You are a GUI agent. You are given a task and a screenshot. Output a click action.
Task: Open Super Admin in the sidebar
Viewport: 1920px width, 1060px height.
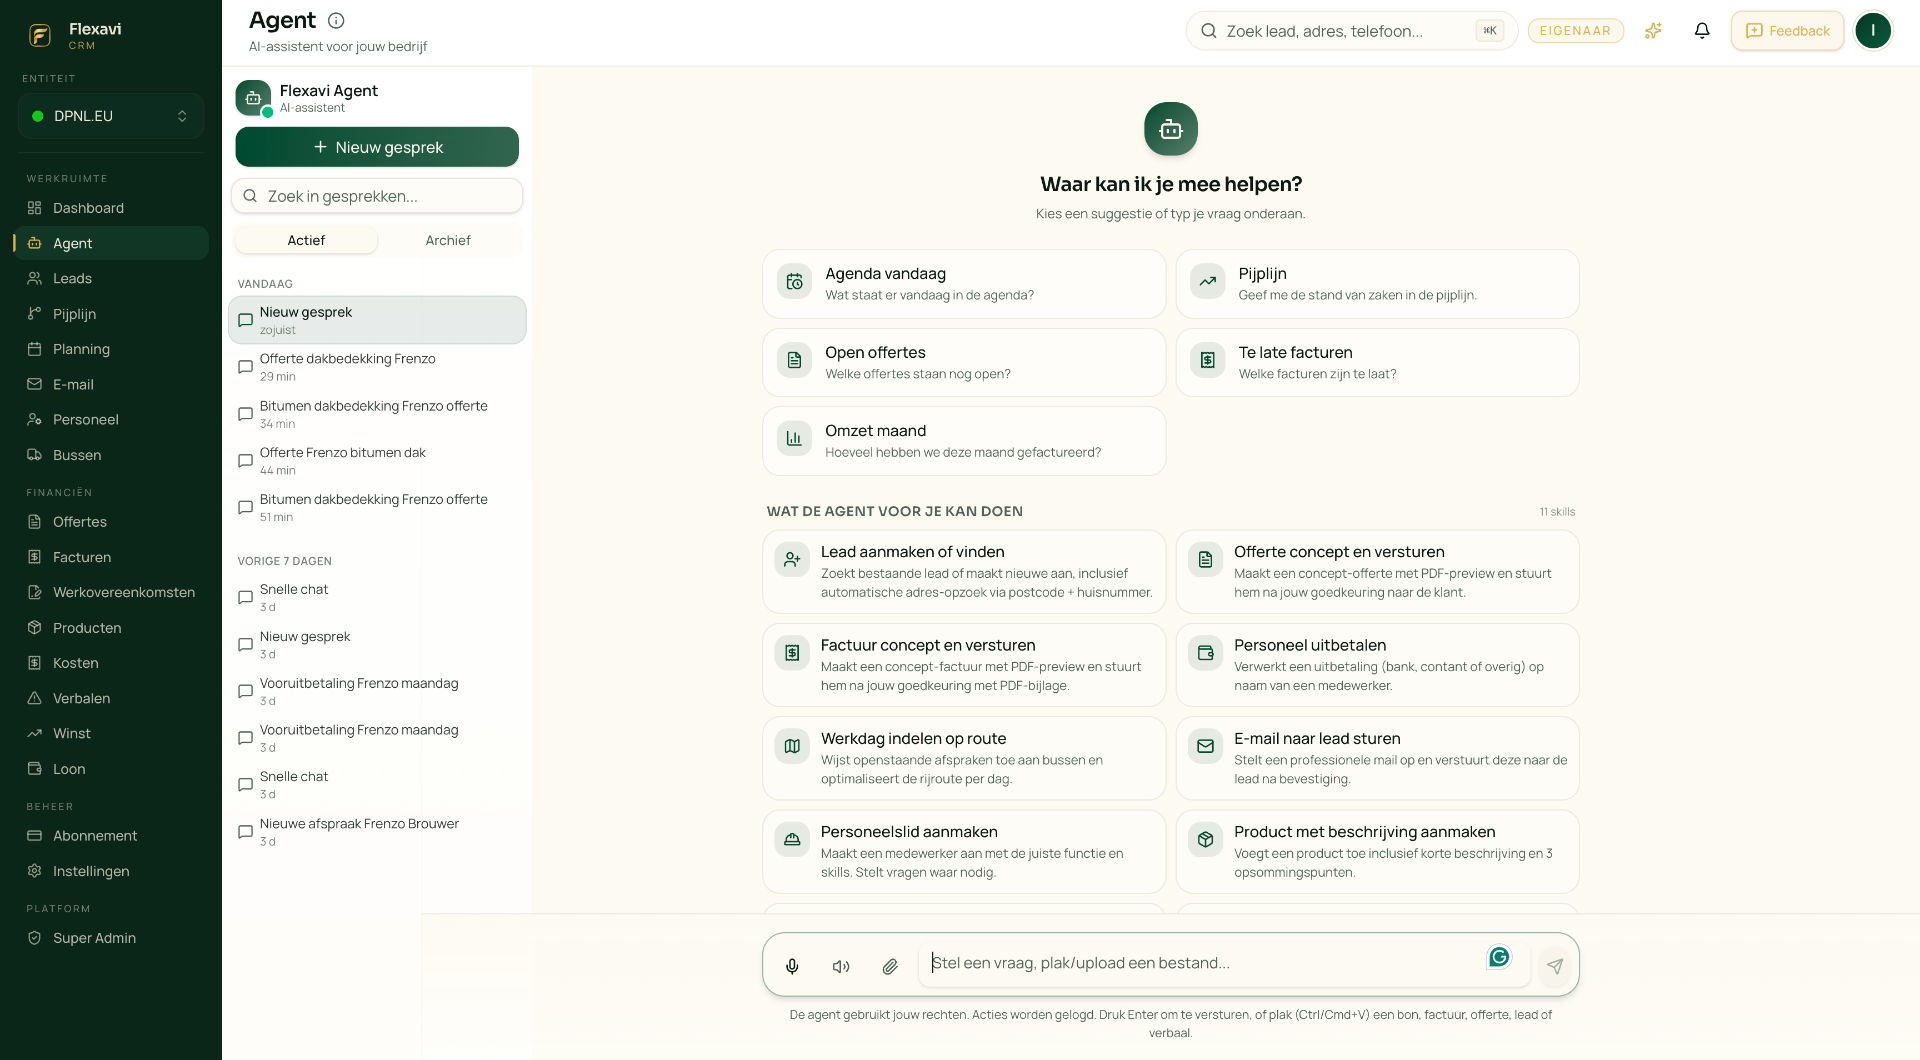click(111, 939)
